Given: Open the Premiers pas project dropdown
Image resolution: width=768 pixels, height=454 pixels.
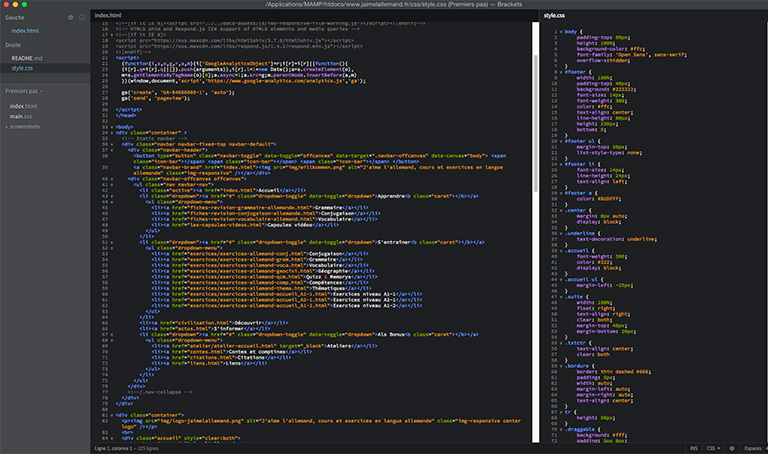Looking at the screenshot, I should [x=24, y=91].
